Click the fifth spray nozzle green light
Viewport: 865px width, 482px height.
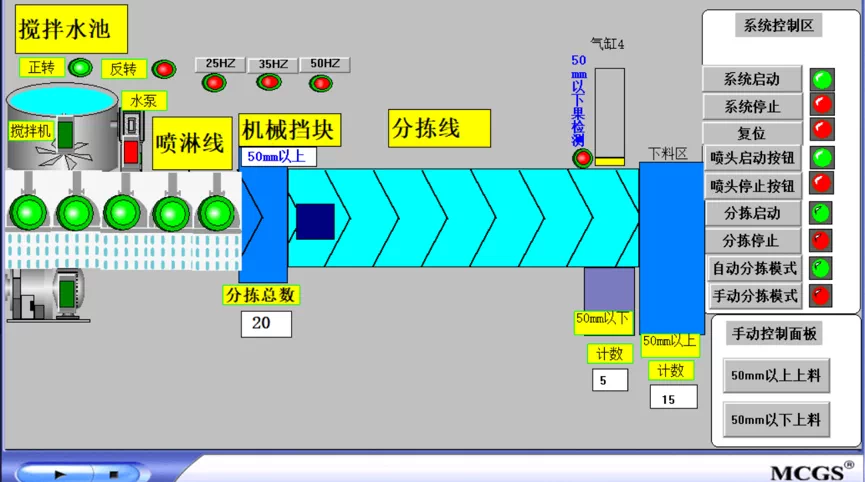click(x=217, y=213)
